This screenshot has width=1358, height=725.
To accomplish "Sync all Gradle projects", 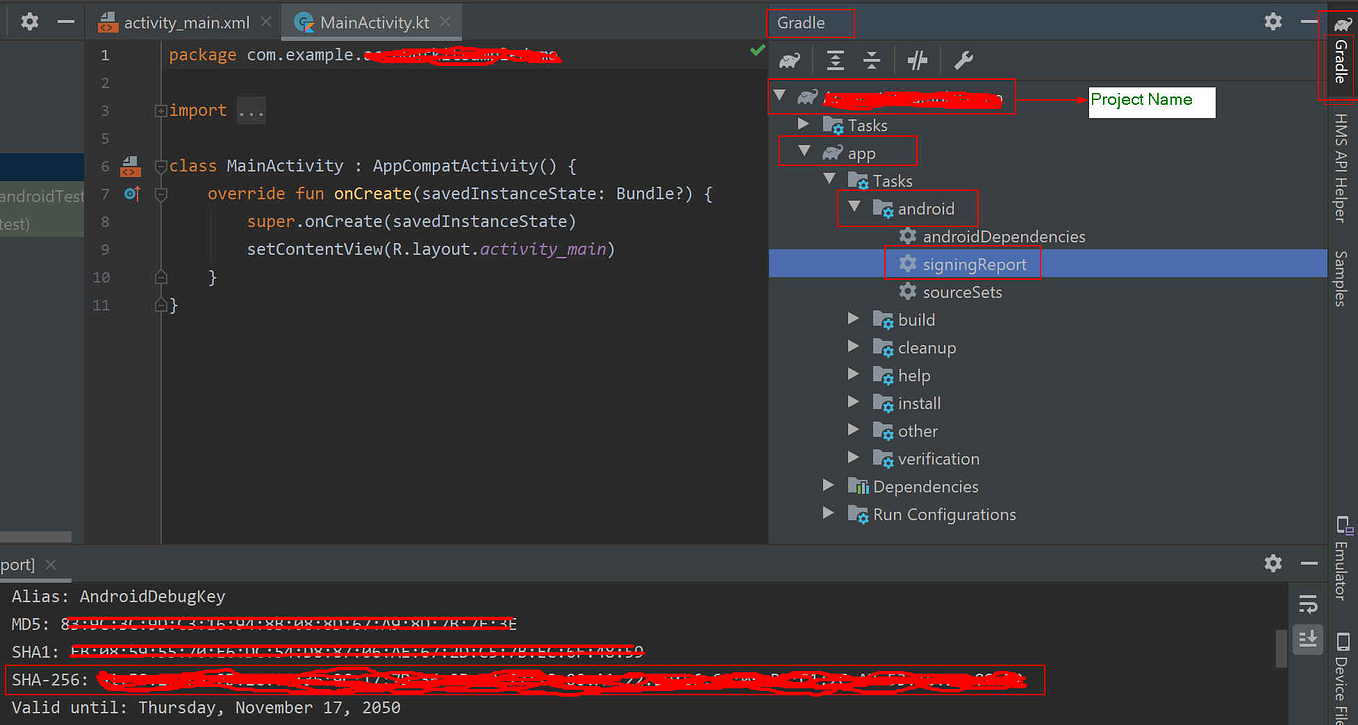I will [790, 60].
